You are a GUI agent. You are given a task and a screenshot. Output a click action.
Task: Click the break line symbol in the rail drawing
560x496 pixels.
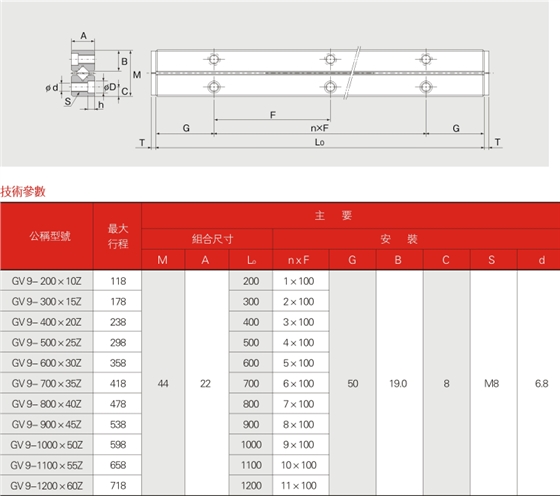353,73
